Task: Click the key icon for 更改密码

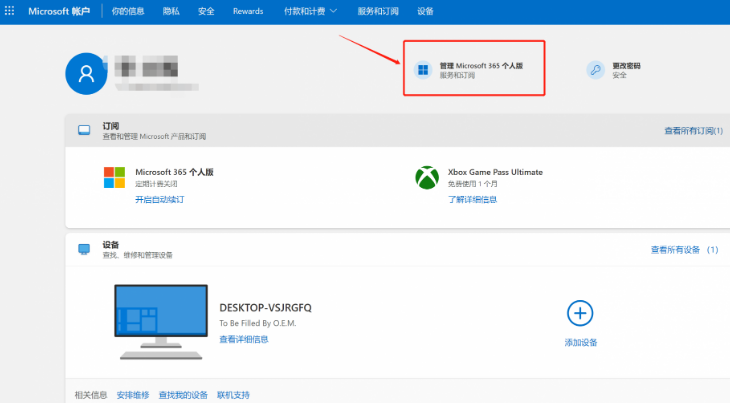Action: pos(595,70)
